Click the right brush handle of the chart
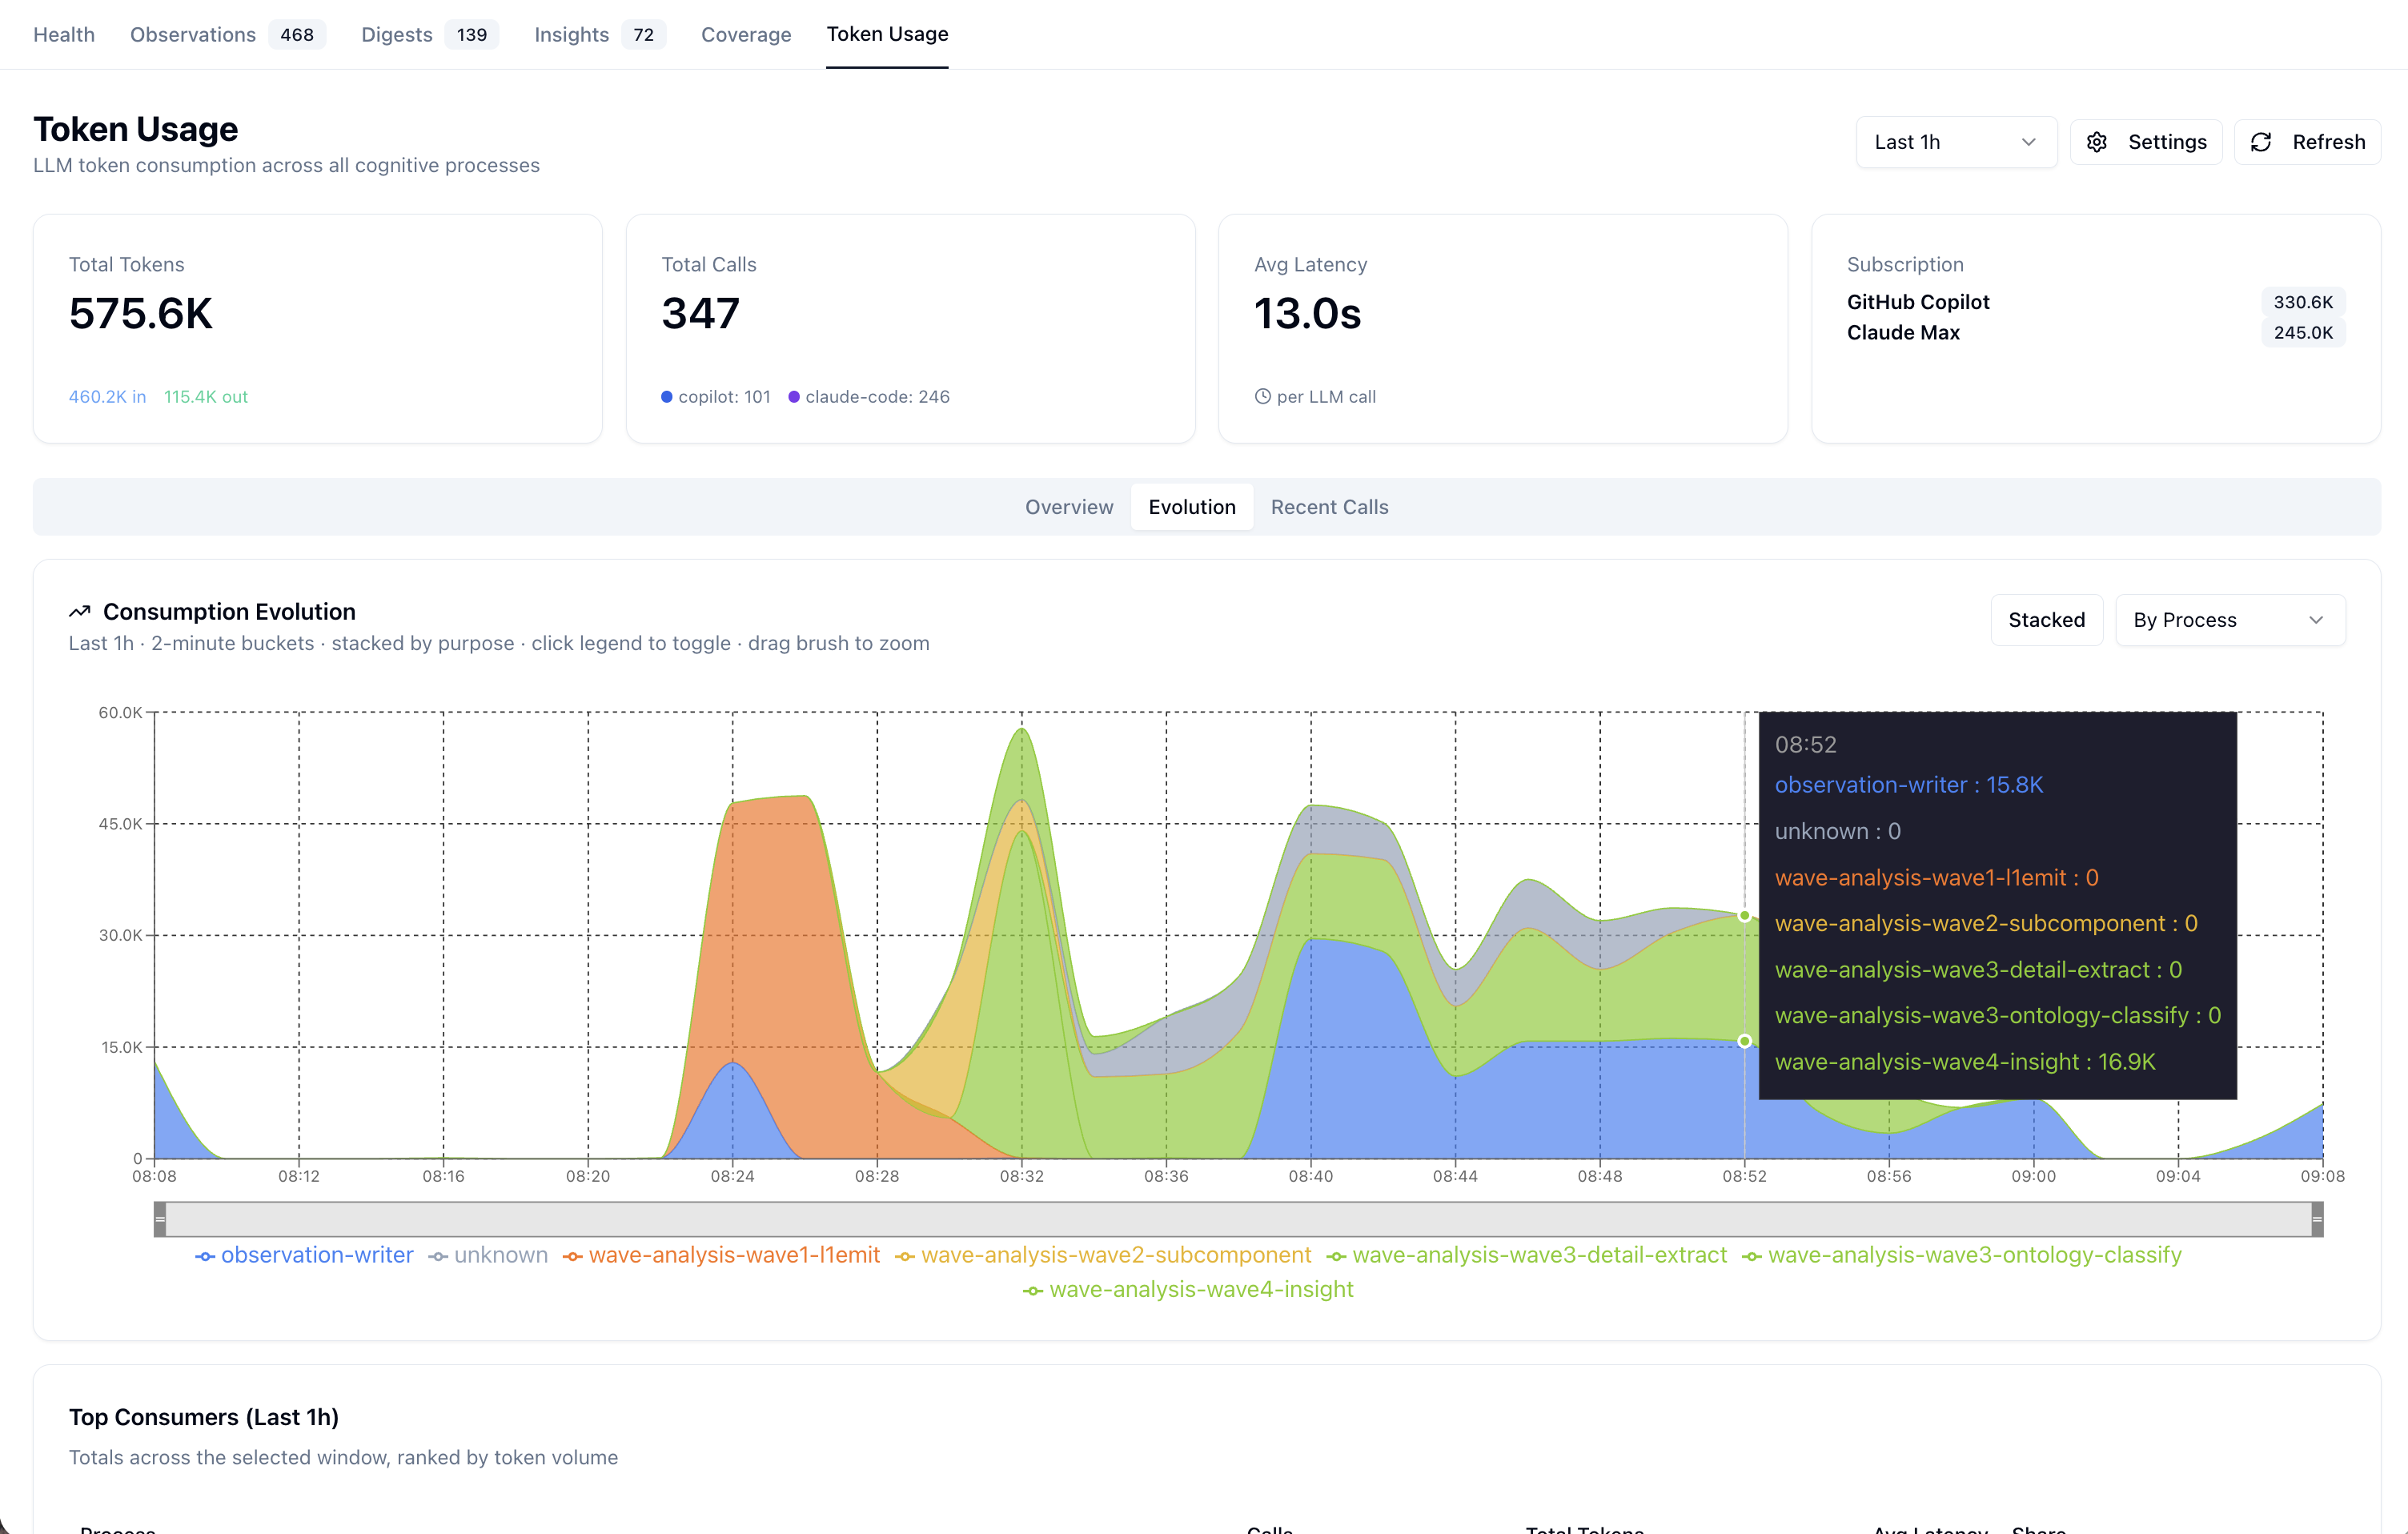 tap(2317, 1219)
